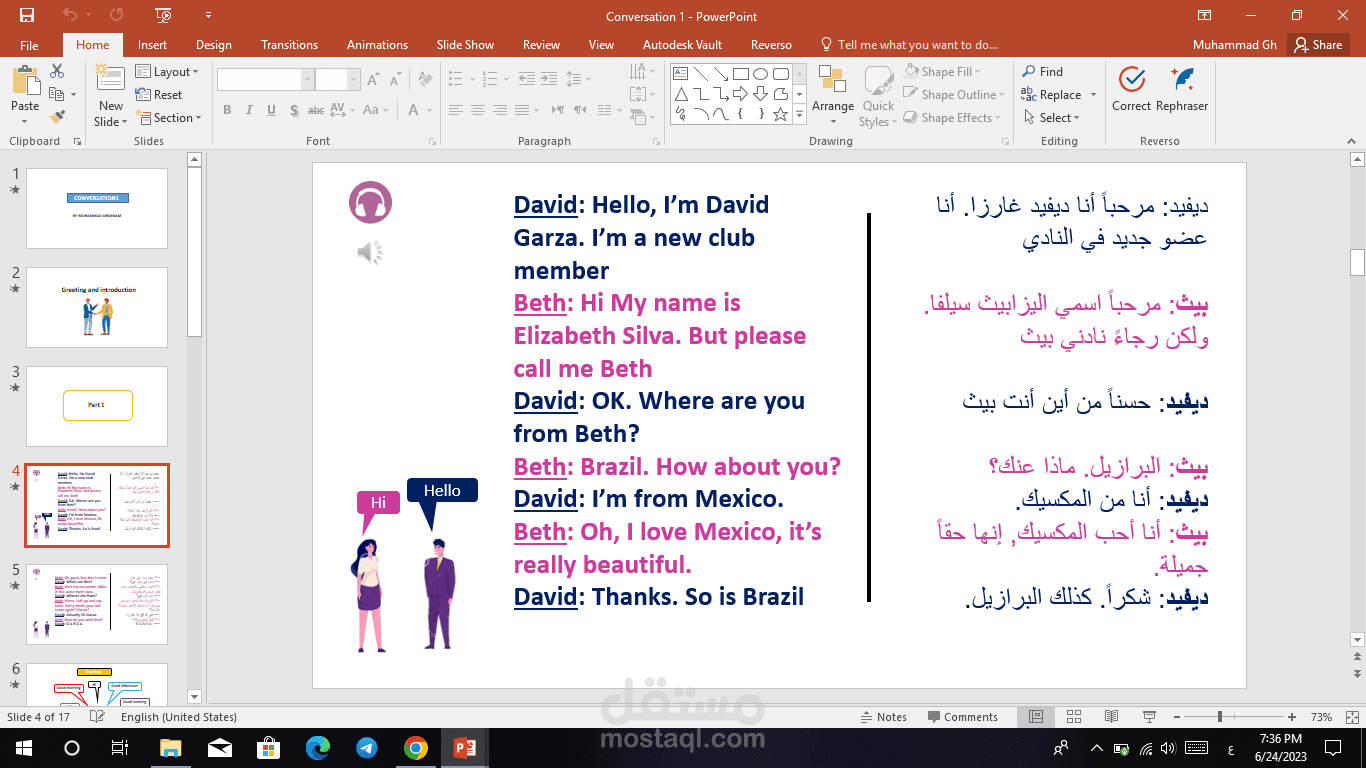Open the Shape Effects dropdown
This screenshot has height=768, width=1366.
pos(950,118)
